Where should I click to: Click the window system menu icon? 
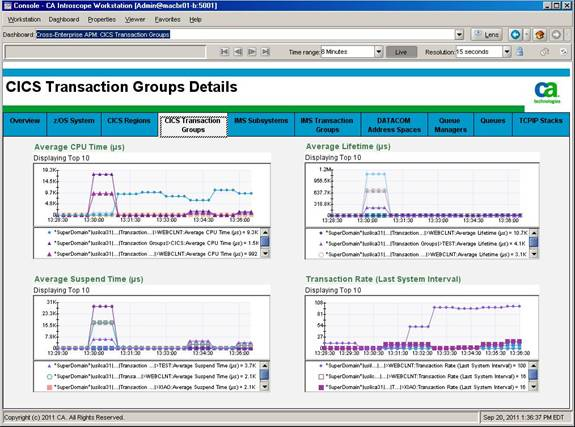pyautogui.click(x=7, y=6)
